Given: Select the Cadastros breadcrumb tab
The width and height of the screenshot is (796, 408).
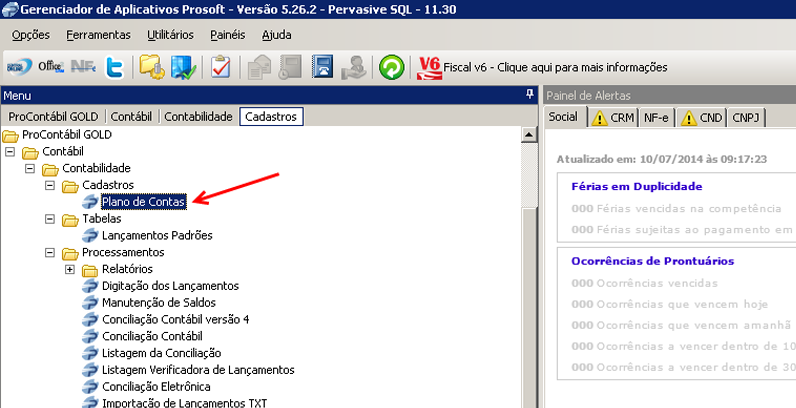Looking at the screenshot, I should tap(271, 117).
